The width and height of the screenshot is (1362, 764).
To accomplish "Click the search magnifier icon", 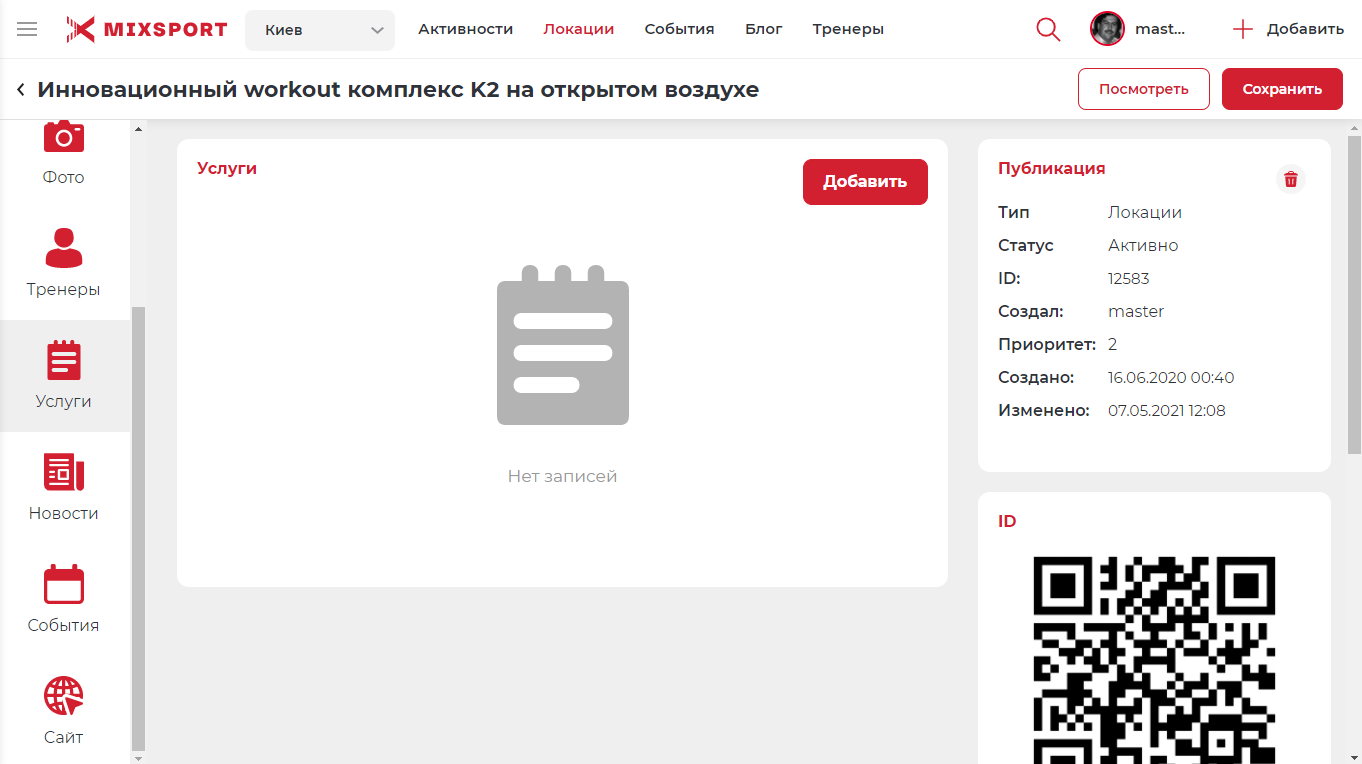I will click(x=1048, y=30).
